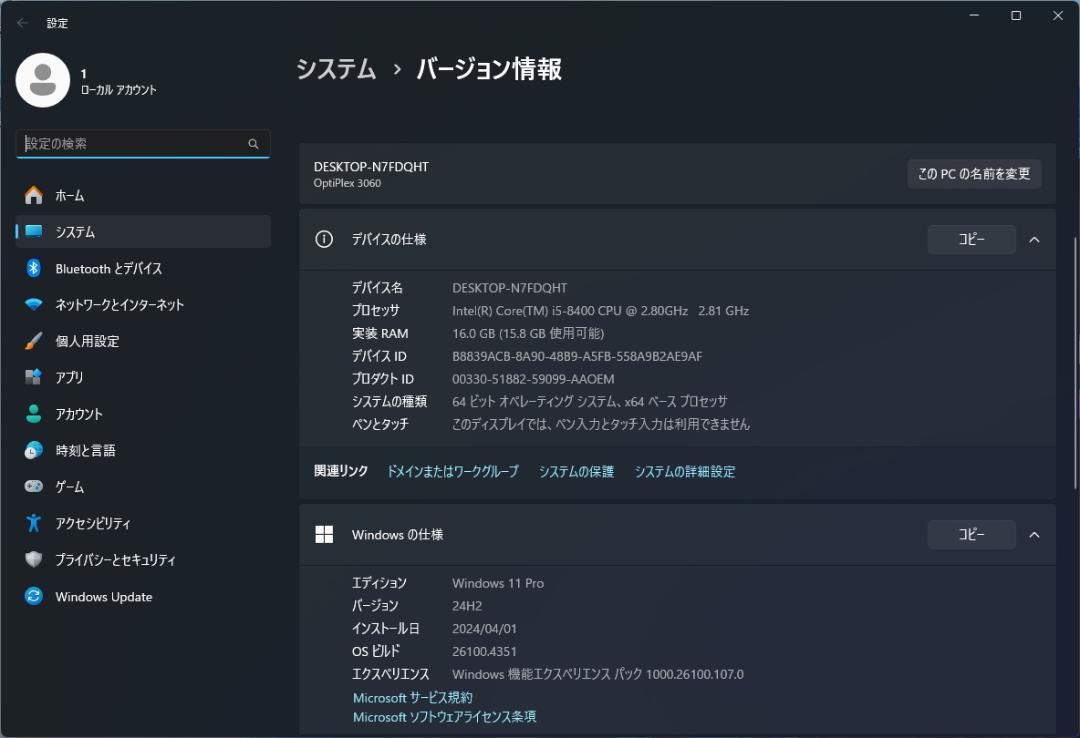Open システムの詳細設定 link

coord(685,471)
